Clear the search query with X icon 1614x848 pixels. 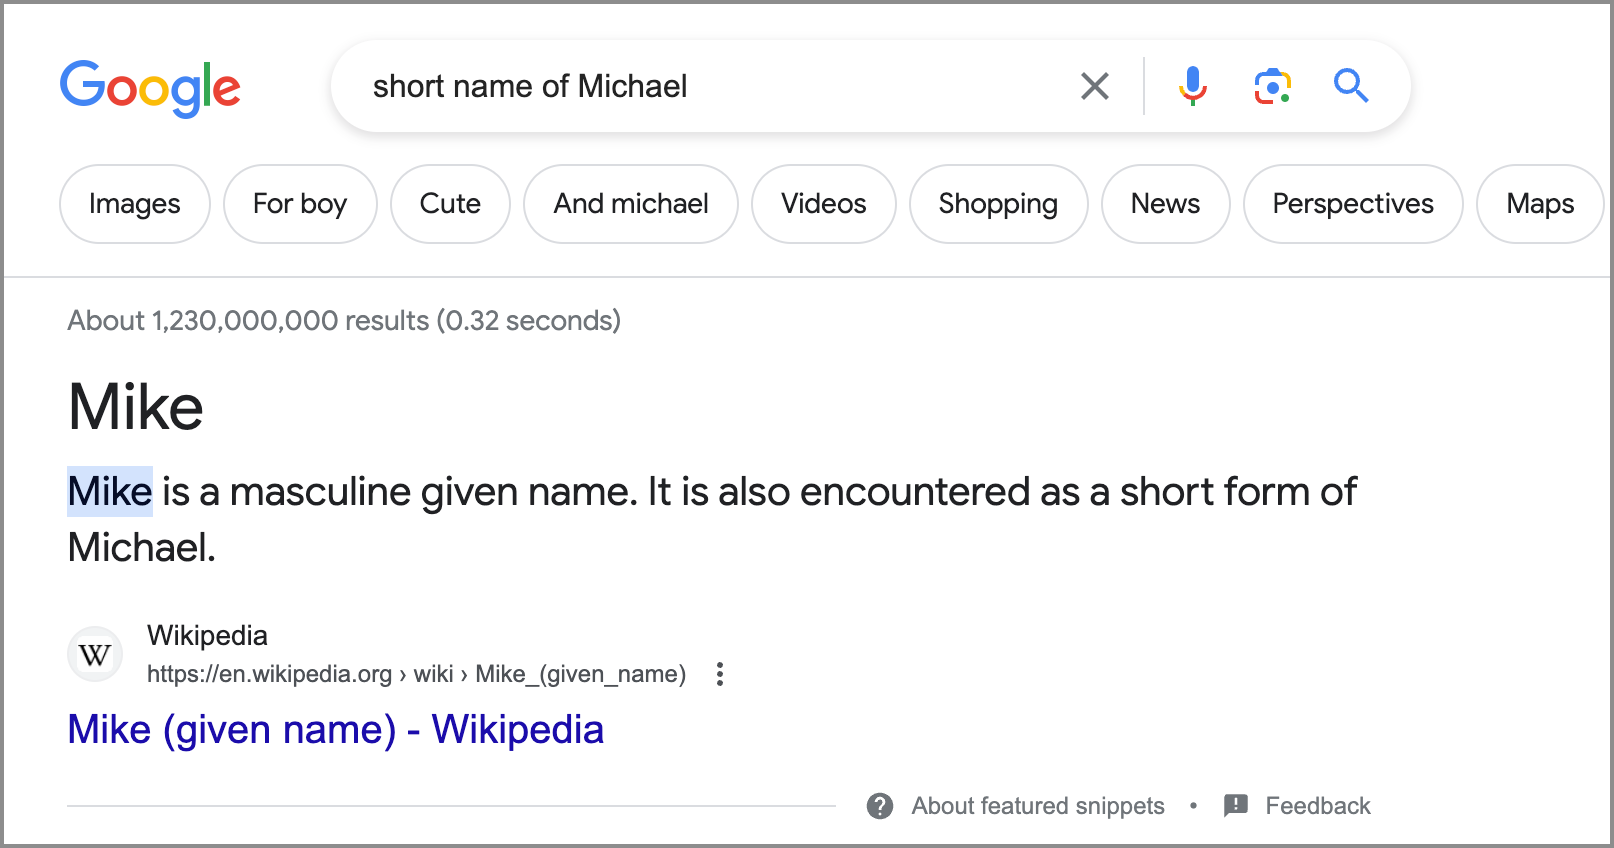(x=1095, y=86)
